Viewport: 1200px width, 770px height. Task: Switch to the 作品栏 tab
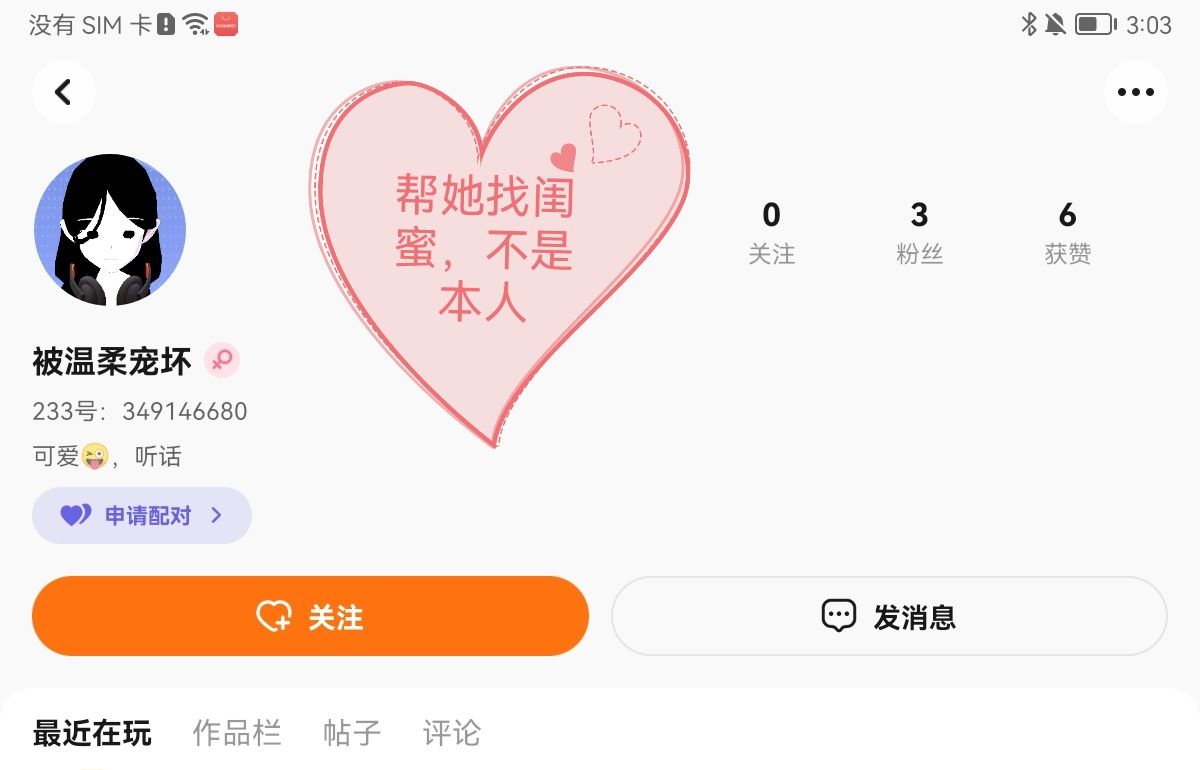pos(237,733)
